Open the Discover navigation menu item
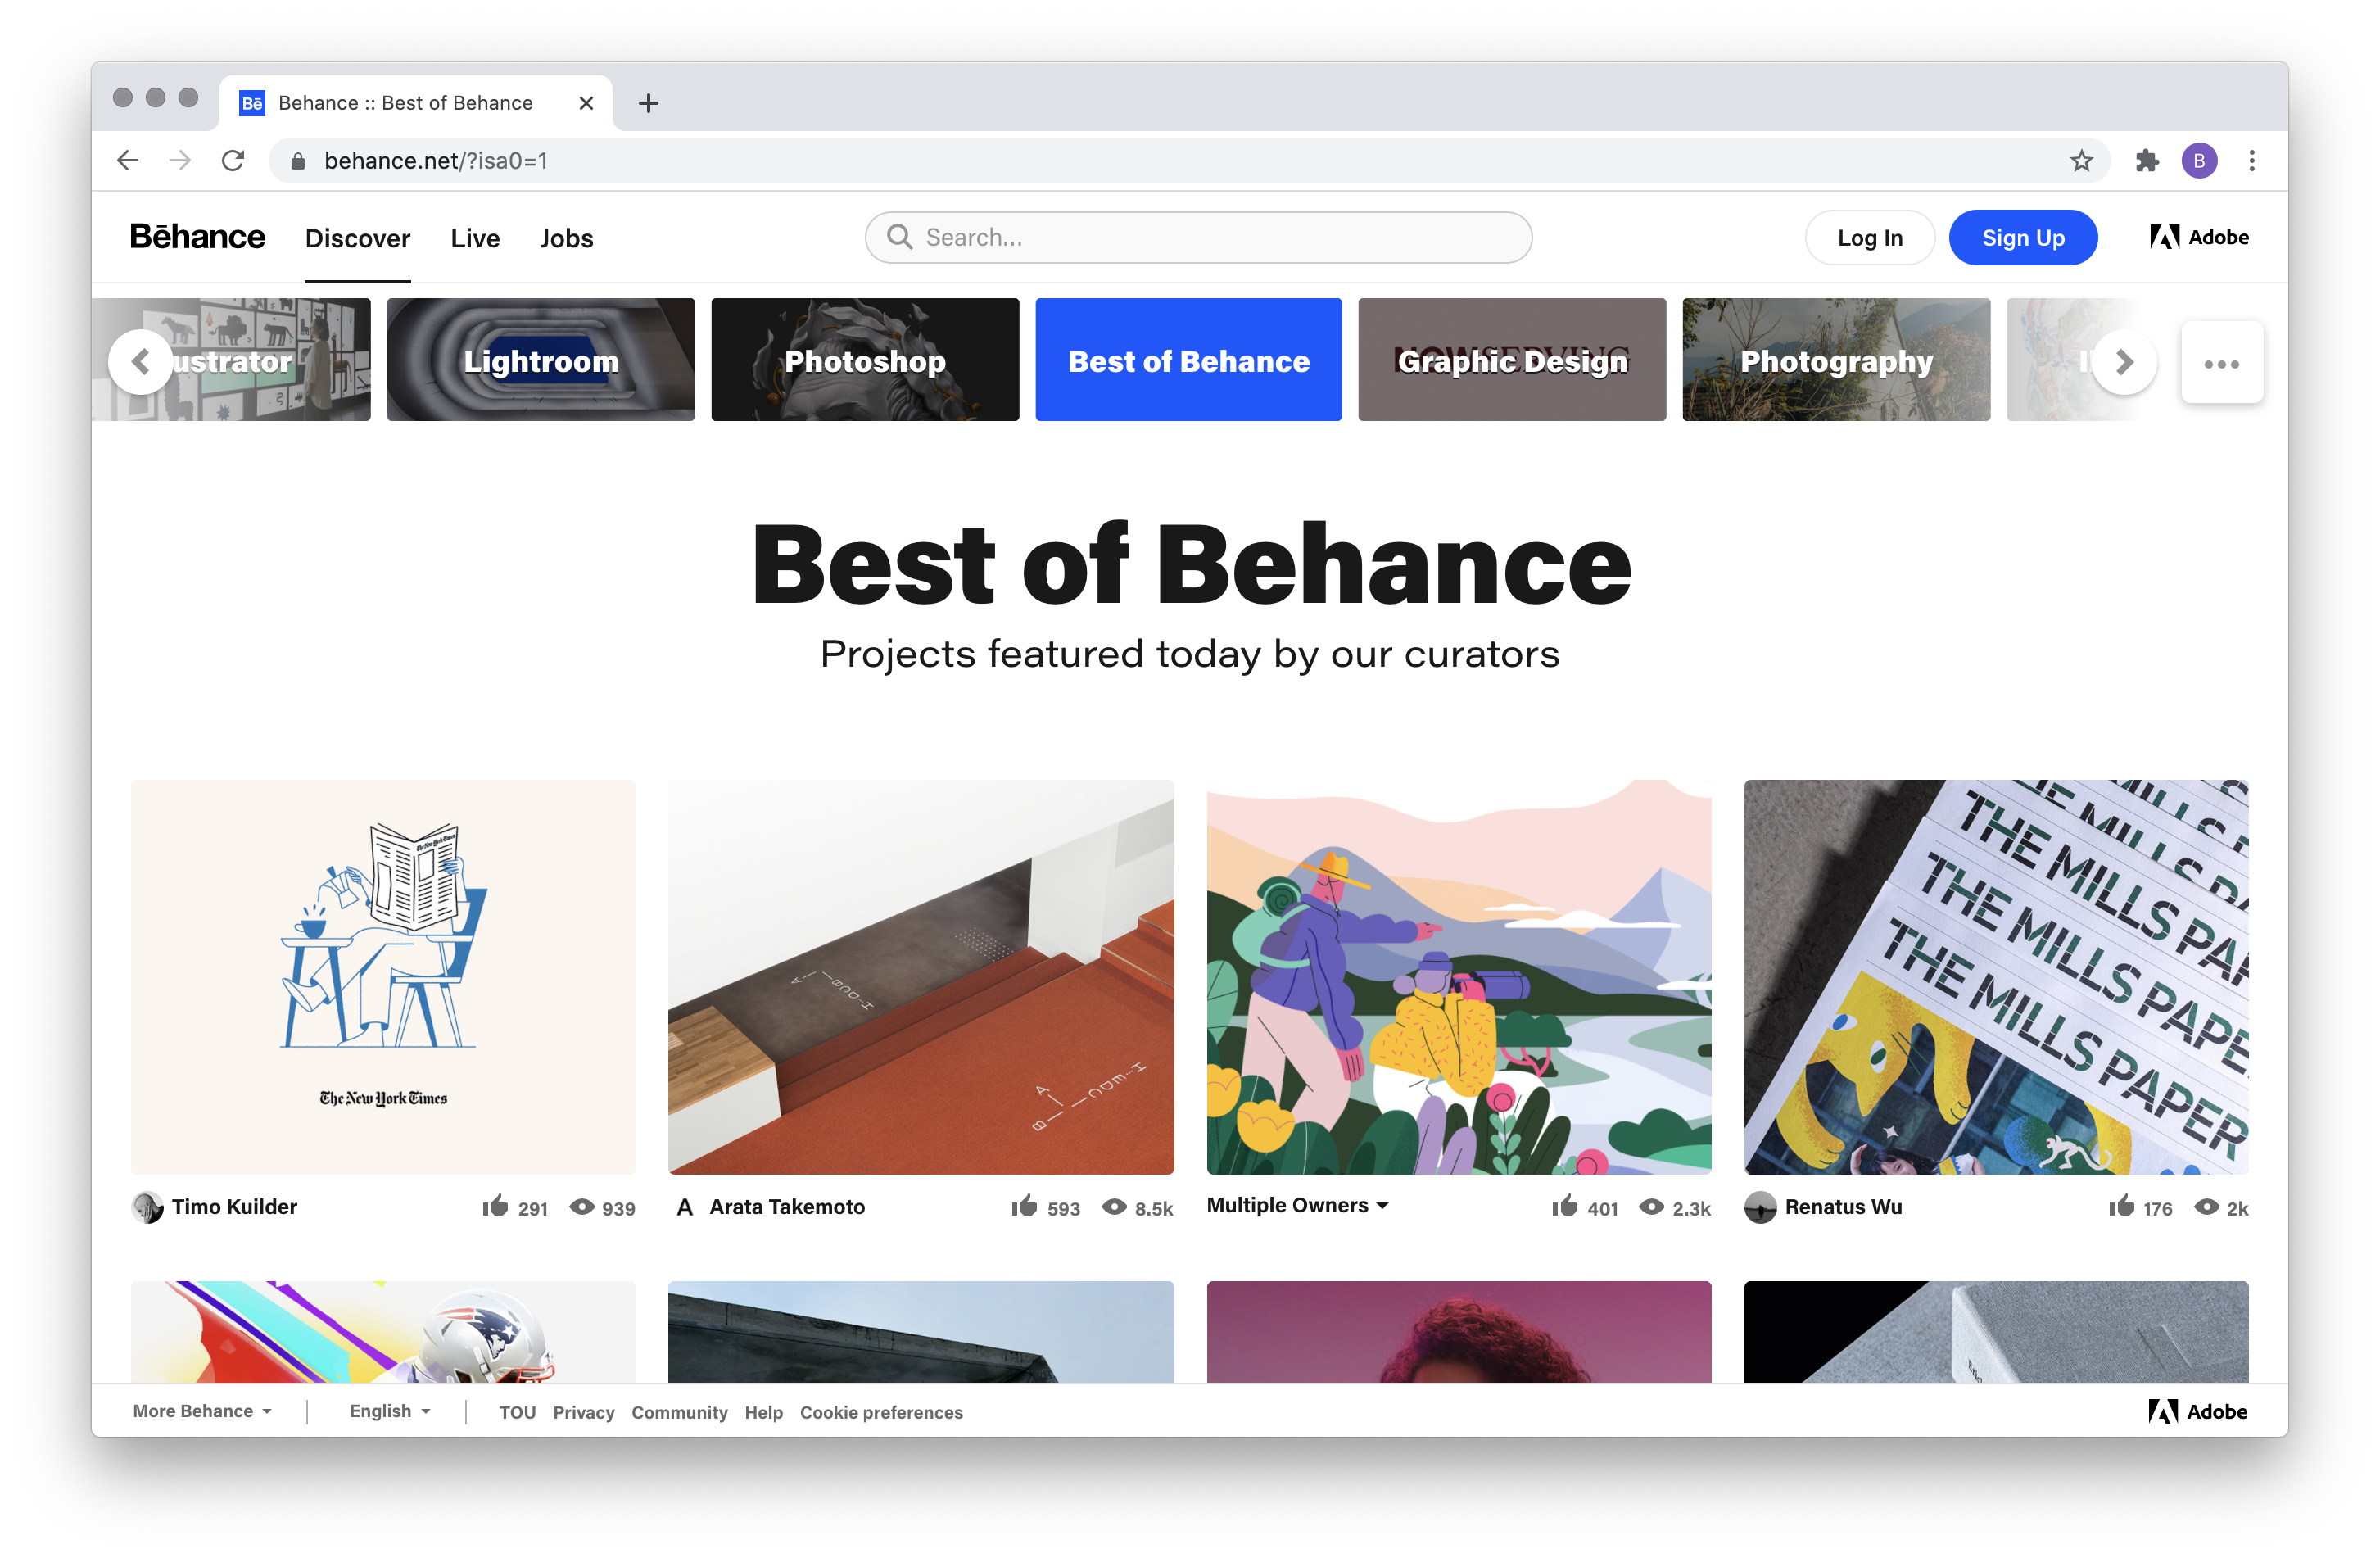 pyautogui.click(x=356, y=238)
